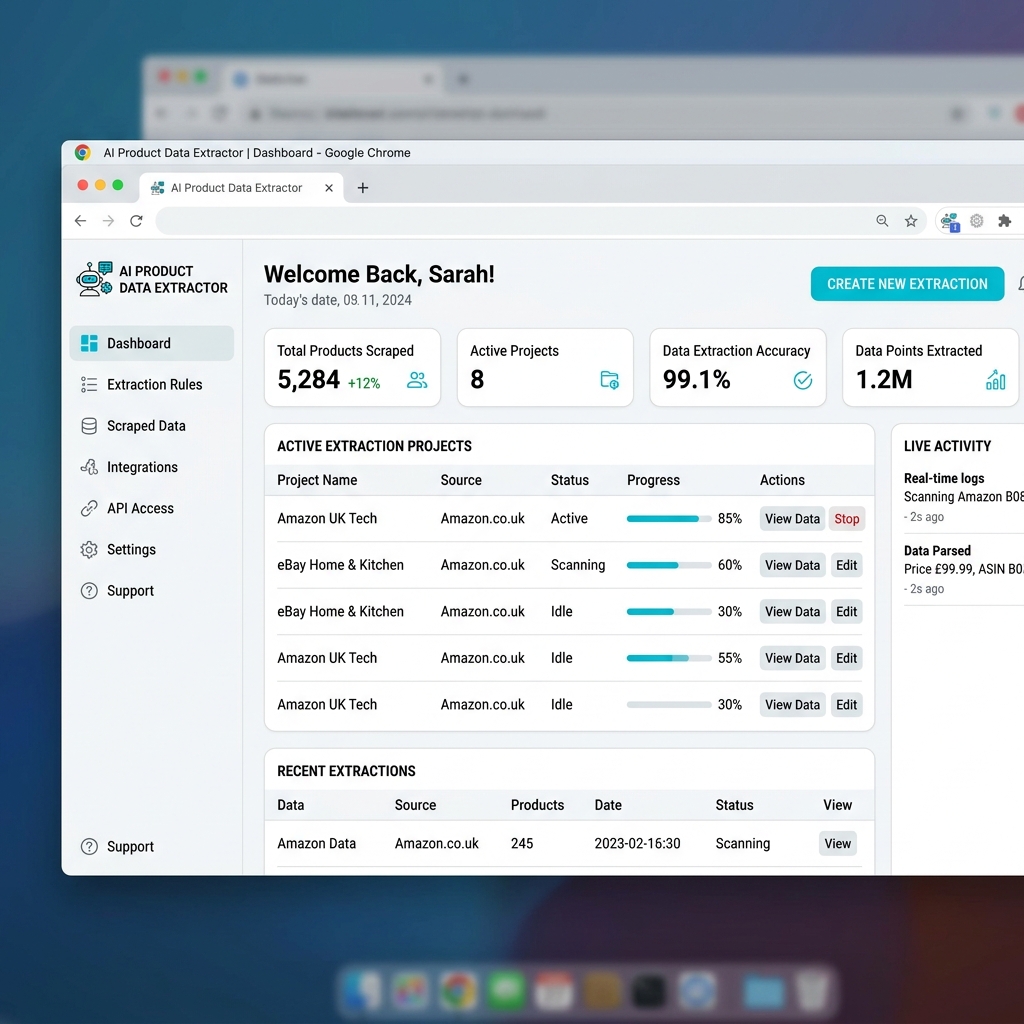Select the AI Product Data Extractor tab

pyautogui.click(x=241, y=187)
